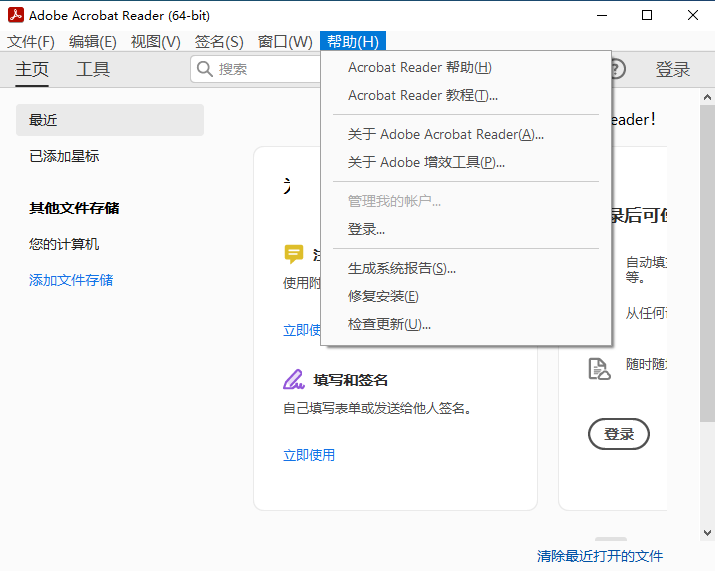Click 登录 in the top right toolbar

[673, 69]
